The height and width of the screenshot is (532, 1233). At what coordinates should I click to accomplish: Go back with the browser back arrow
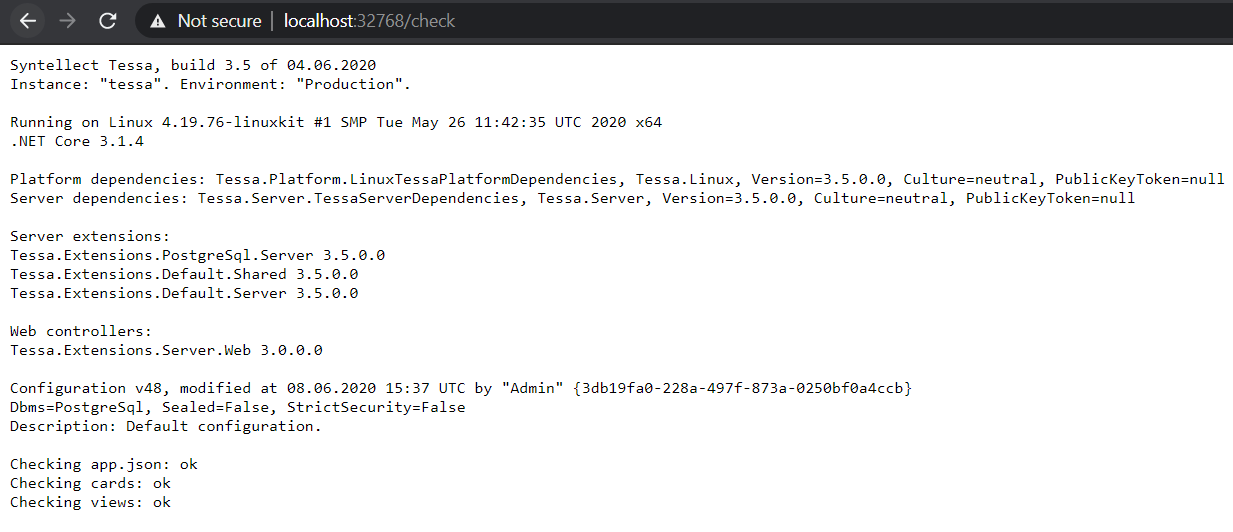[28, 20]
